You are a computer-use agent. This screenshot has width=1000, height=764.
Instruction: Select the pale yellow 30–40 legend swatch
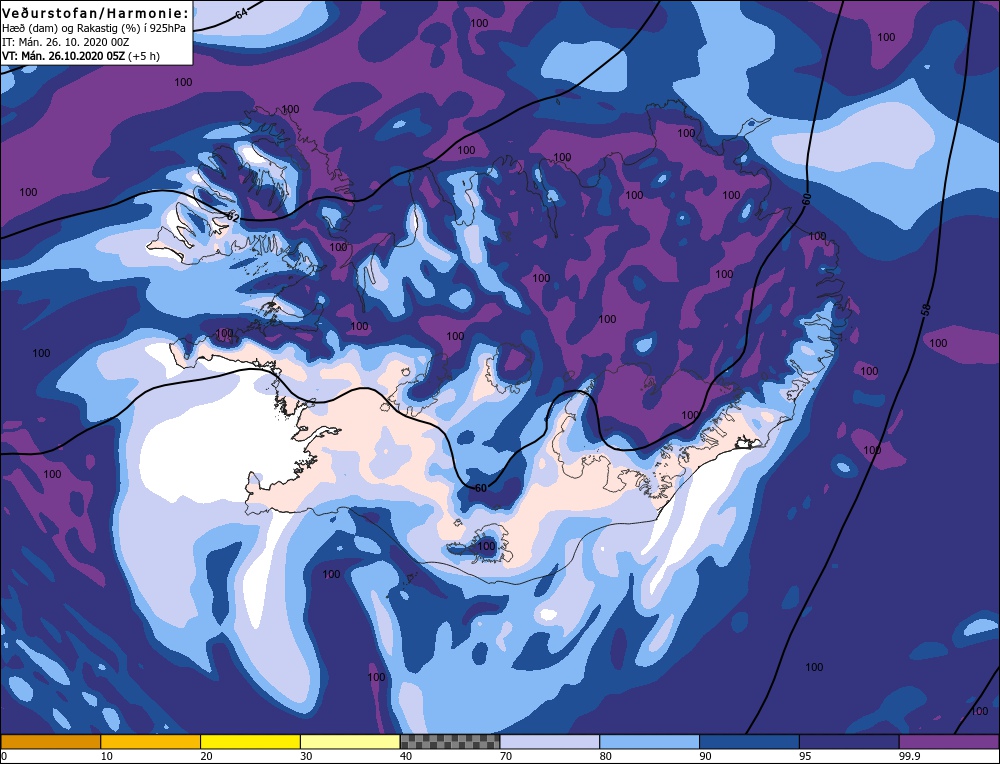coord(350,741)
